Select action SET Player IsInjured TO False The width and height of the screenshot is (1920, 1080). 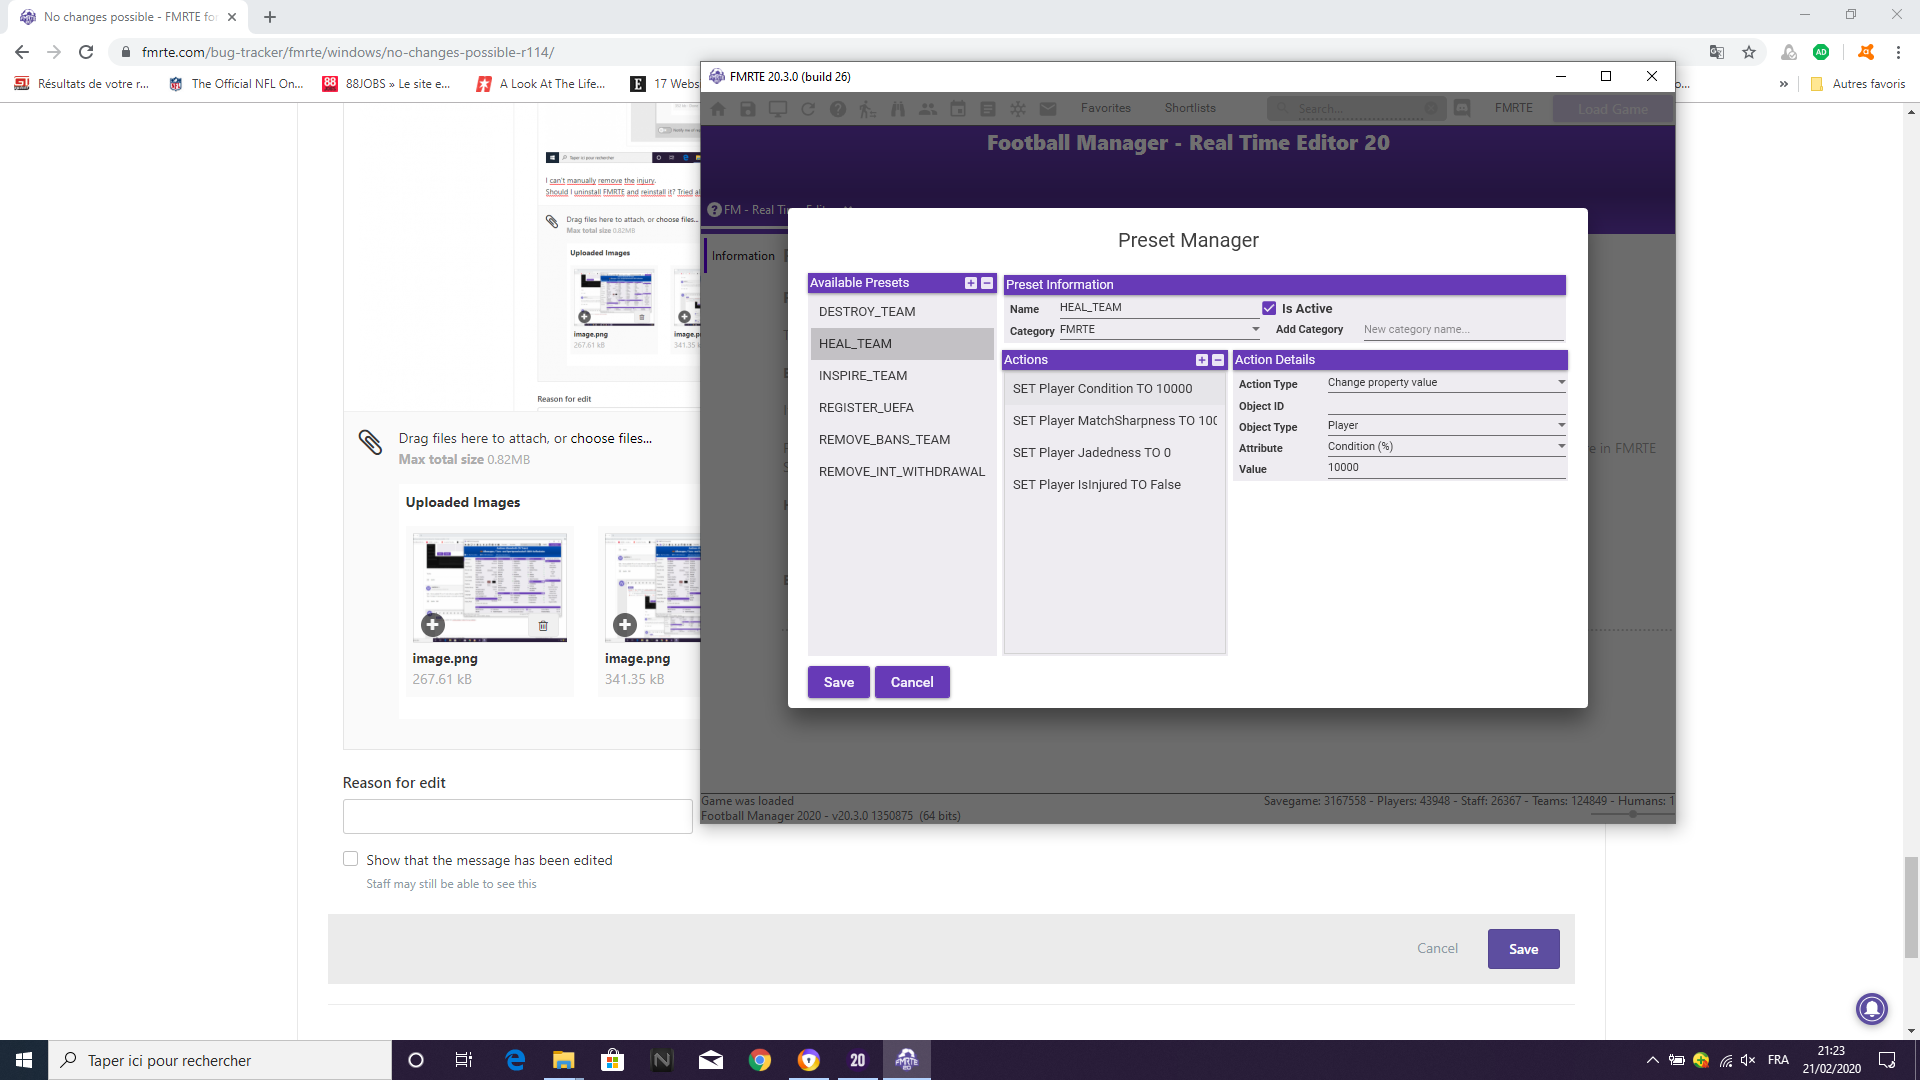click(1114, 485)
